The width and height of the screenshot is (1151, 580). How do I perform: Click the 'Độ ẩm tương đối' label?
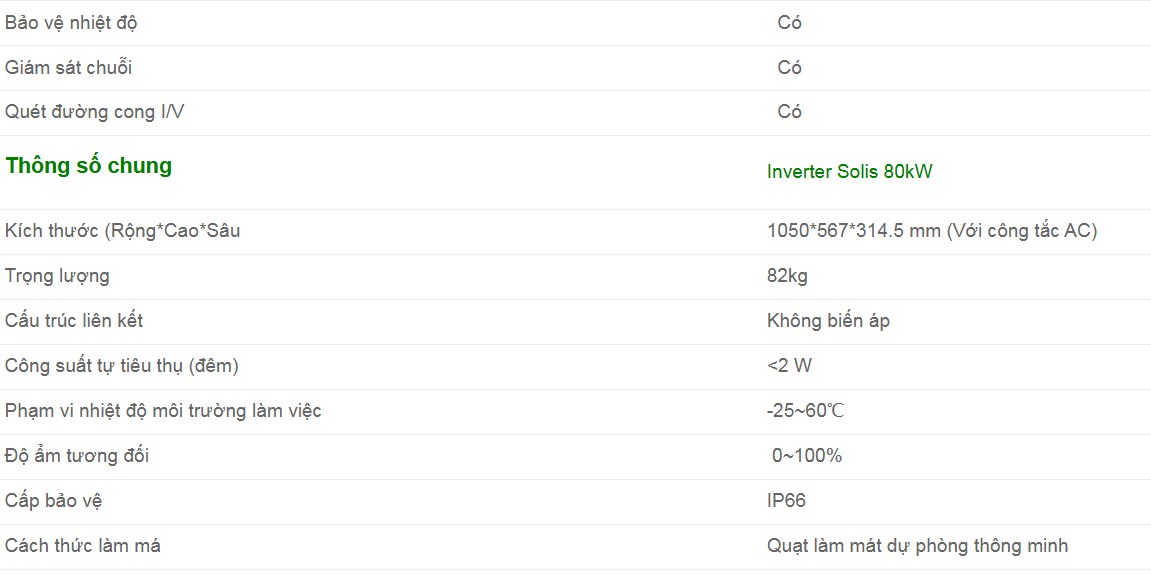(x=77, y=456)
